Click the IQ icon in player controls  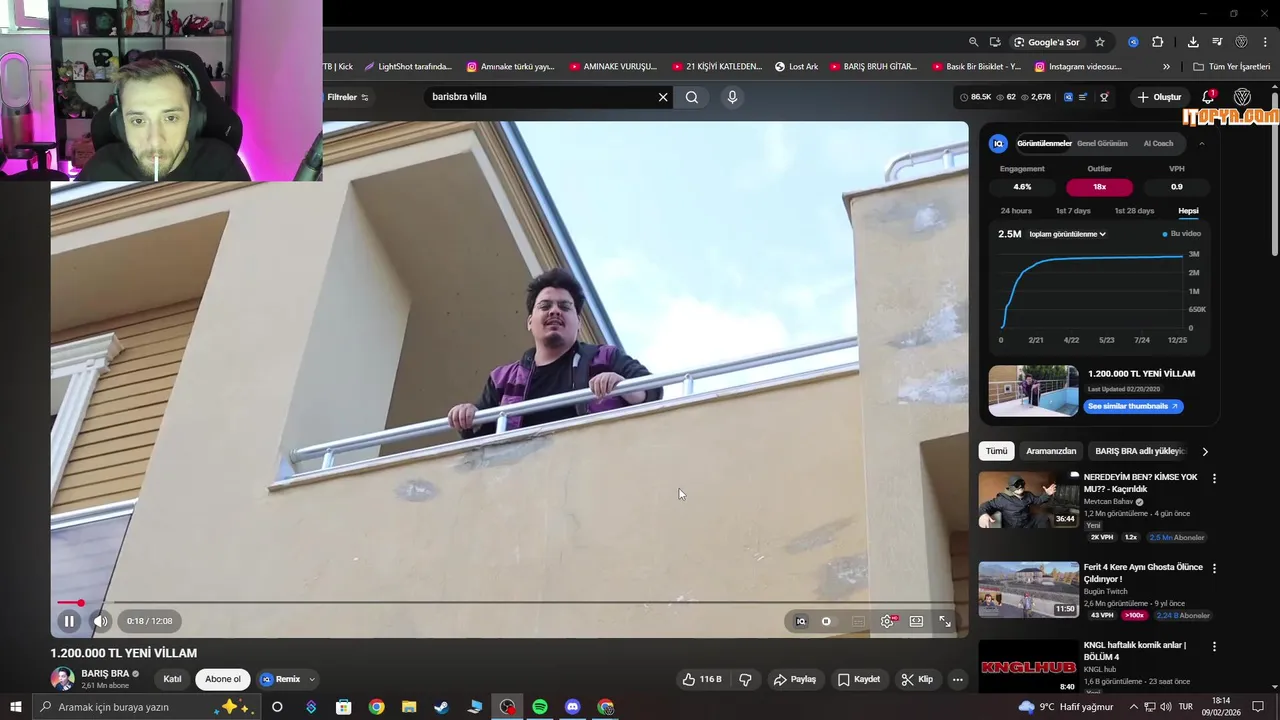(x=800, y=621)
